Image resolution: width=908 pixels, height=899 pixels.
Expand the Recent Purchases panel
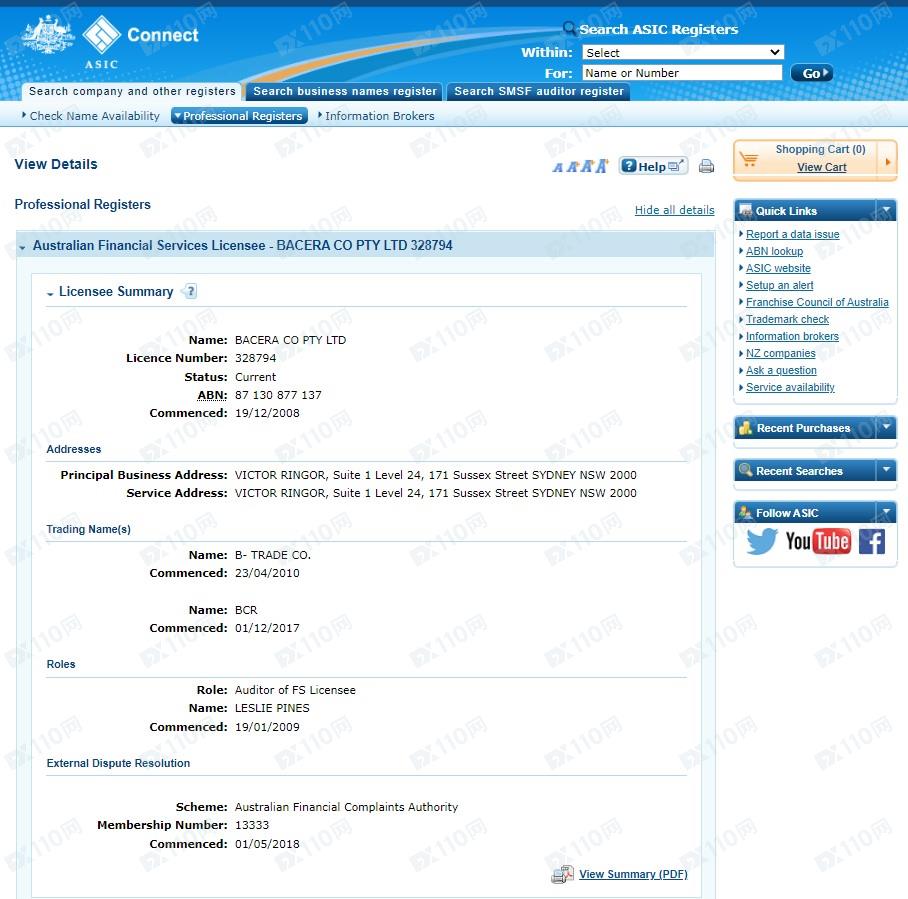pos(885,428)
